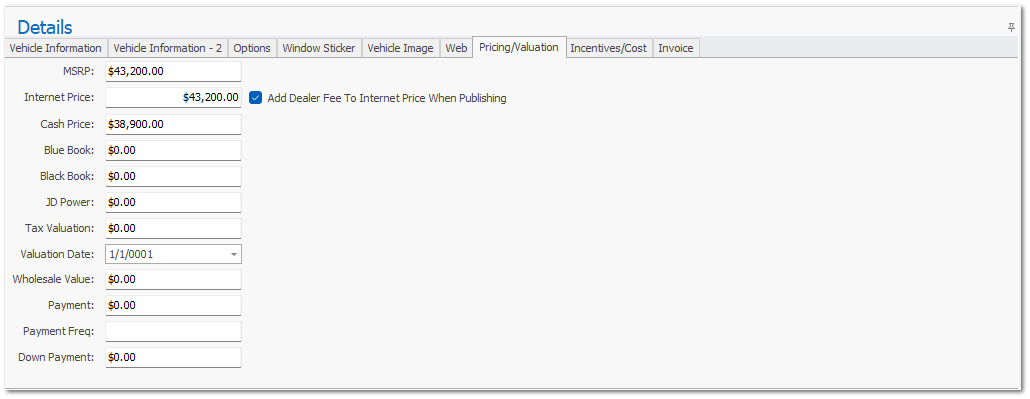Switch to the Web tab
Viewport: 1030px width, 399px height.
(456, 48)
